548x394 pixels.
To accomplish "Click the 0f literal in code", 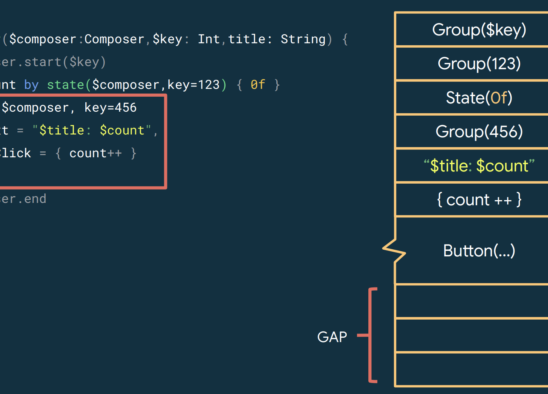I will pyautogui.click(x=258, y=85).
